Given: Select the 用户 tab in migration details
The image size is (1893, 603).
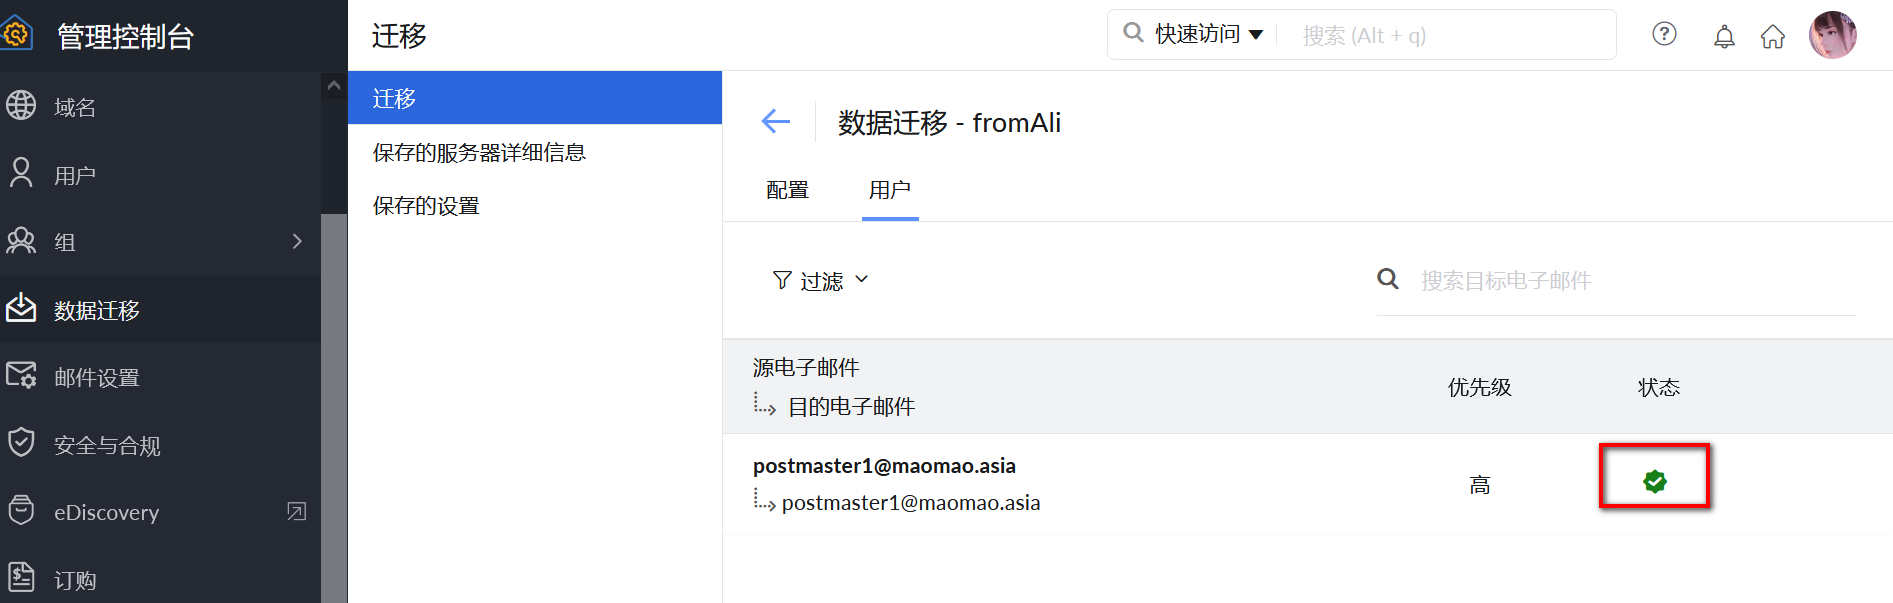Looking at the screenshot, I should click(889, 190).
